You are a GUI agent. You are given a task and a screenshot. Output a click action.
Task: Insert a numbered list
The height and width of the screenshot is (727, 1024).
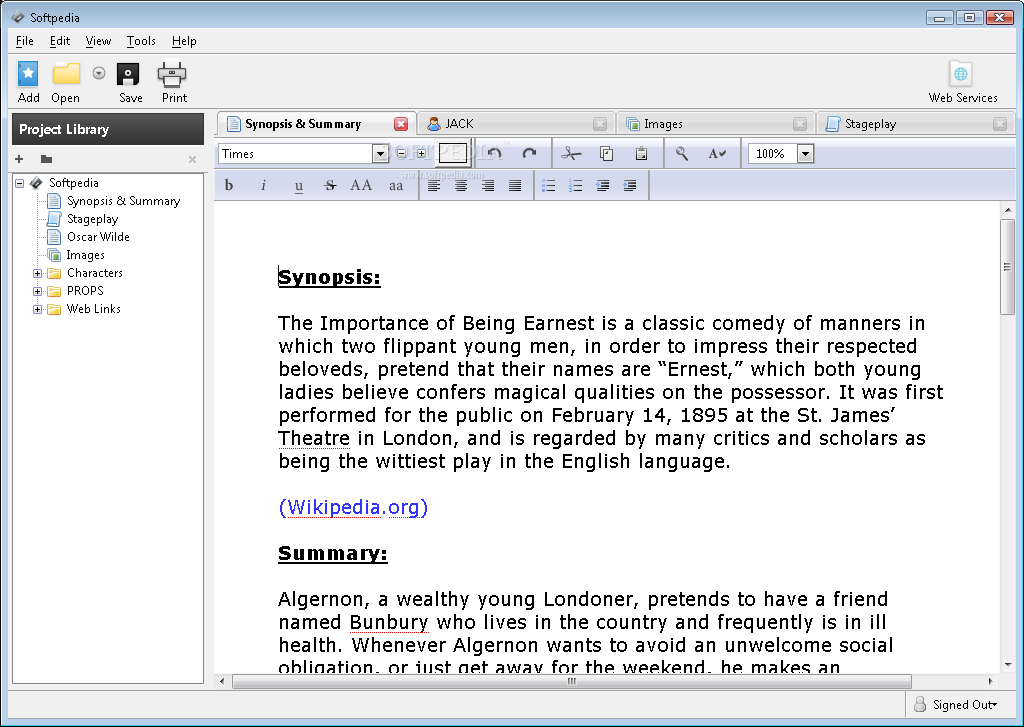(x=575, y=186)
